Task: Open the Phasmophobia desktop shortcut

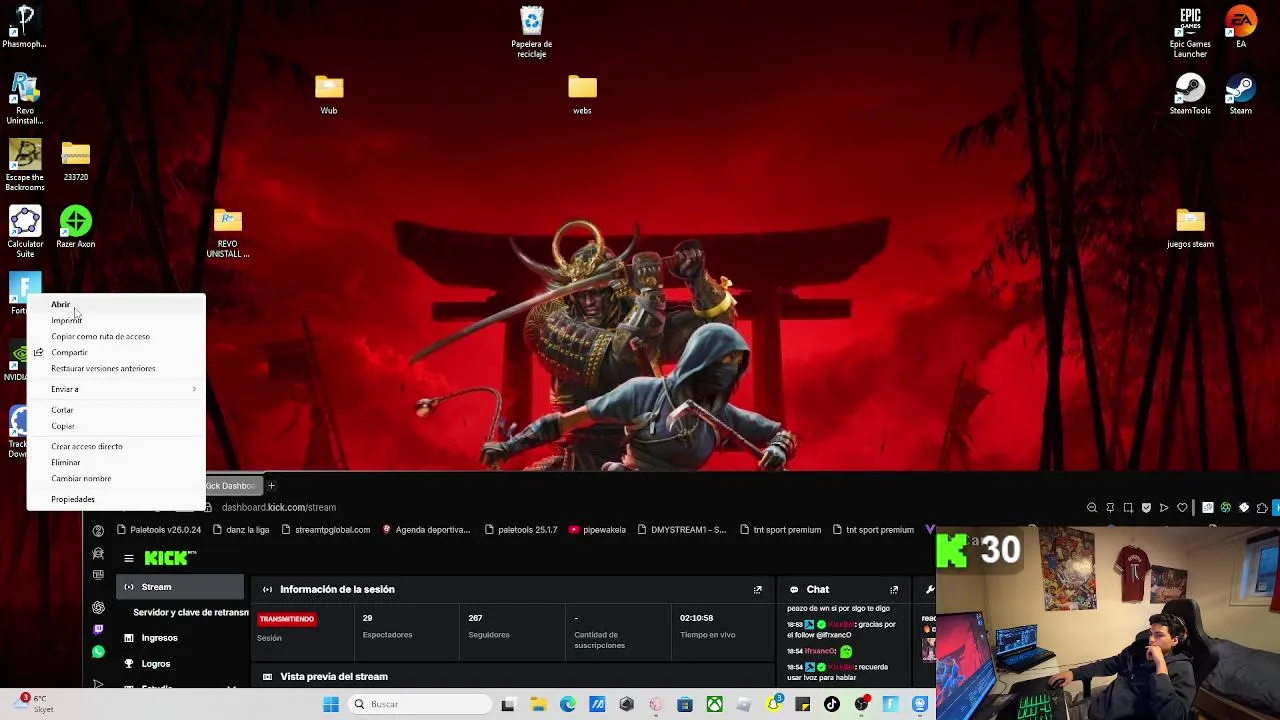Action: (25, 27)
